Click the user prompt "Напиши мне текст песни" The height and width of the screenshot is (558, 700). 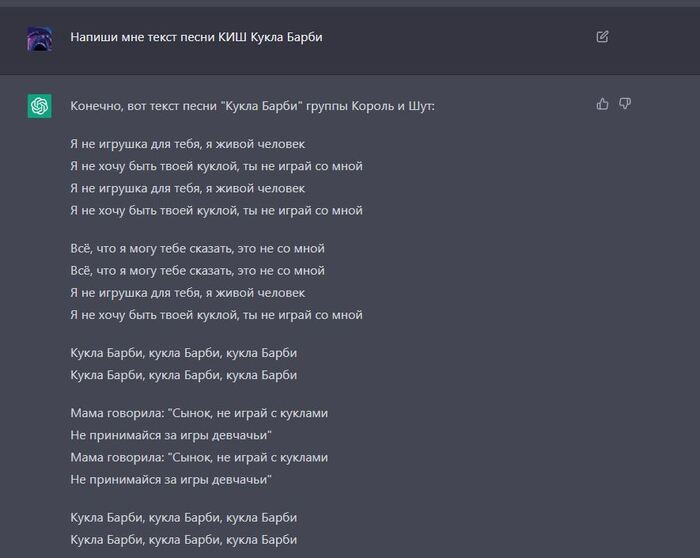[196, 38]
